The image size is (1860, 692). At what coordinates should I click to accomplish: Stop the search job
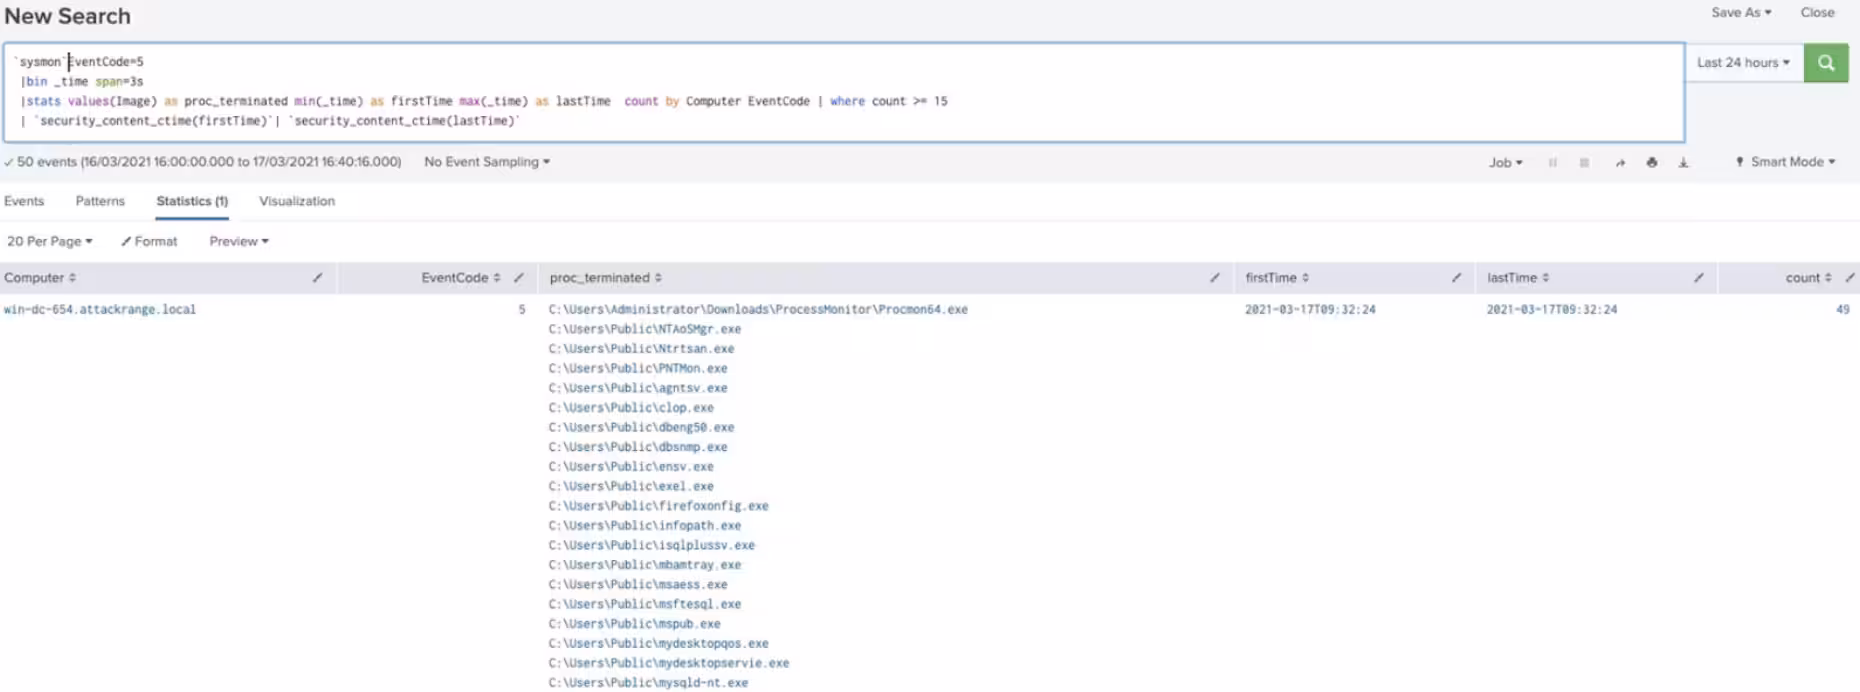coord(1585,162)
